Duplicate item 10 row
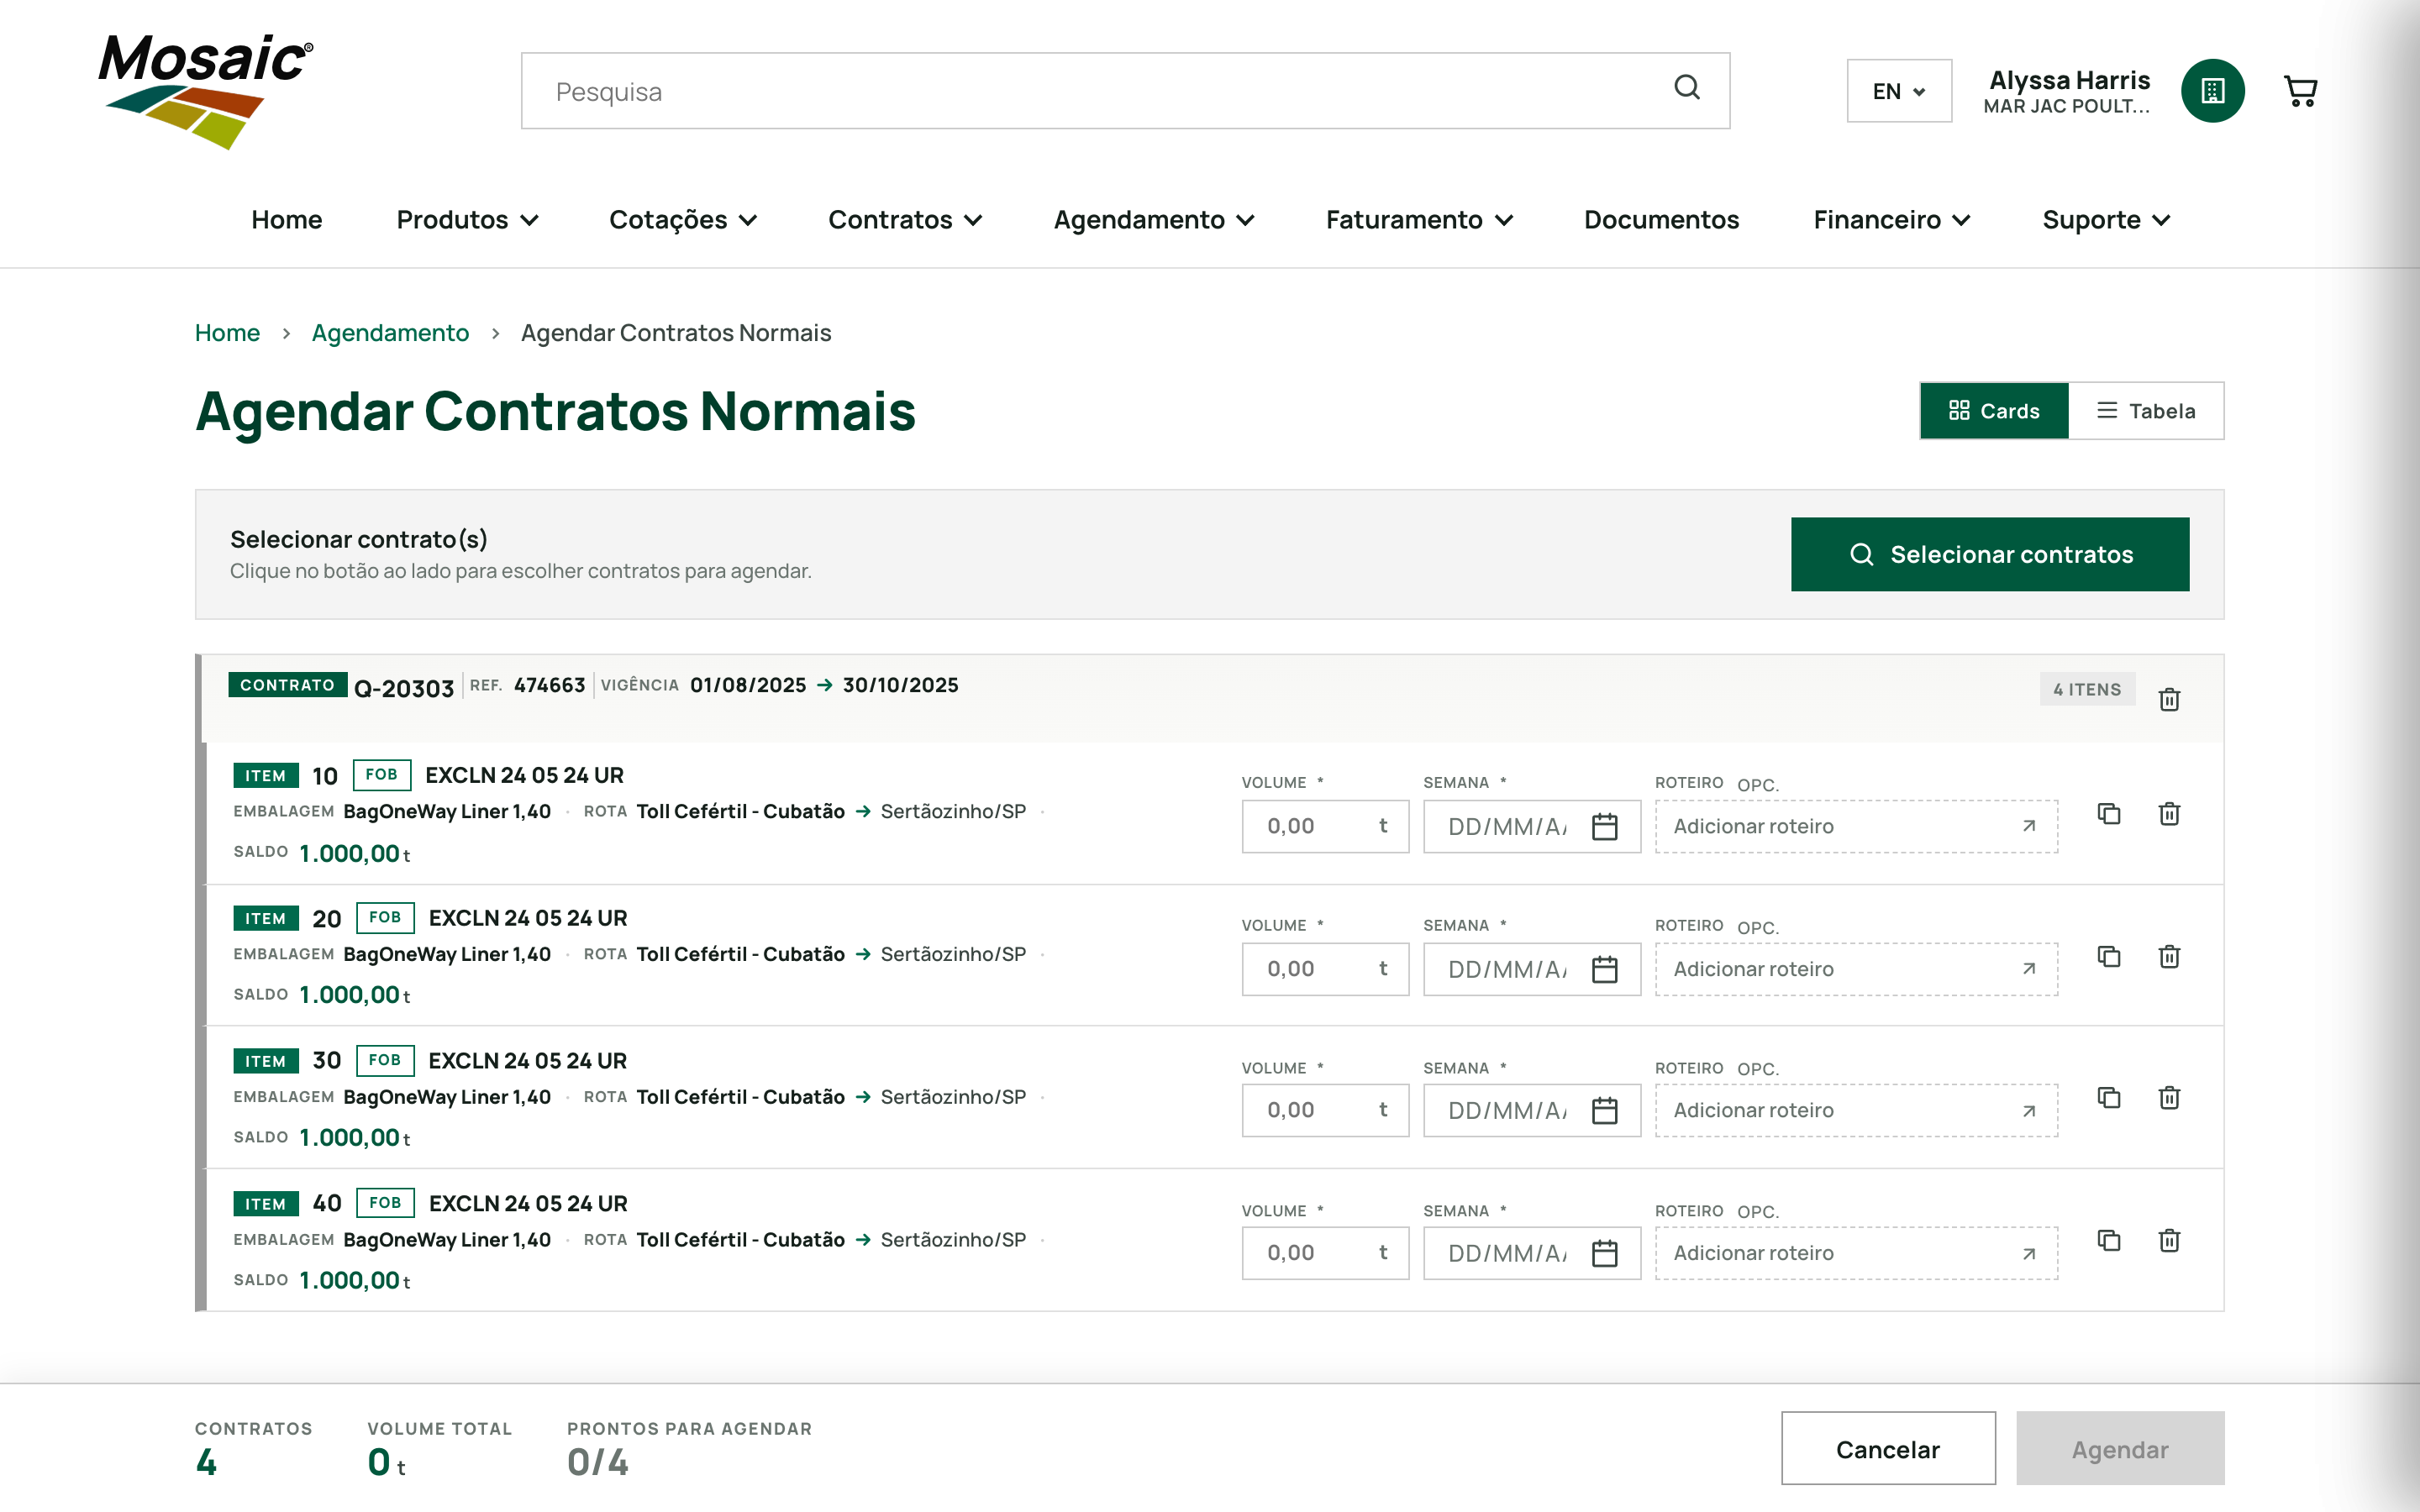Screen dimensions: 2420x1512 [x=2109, y=814]
